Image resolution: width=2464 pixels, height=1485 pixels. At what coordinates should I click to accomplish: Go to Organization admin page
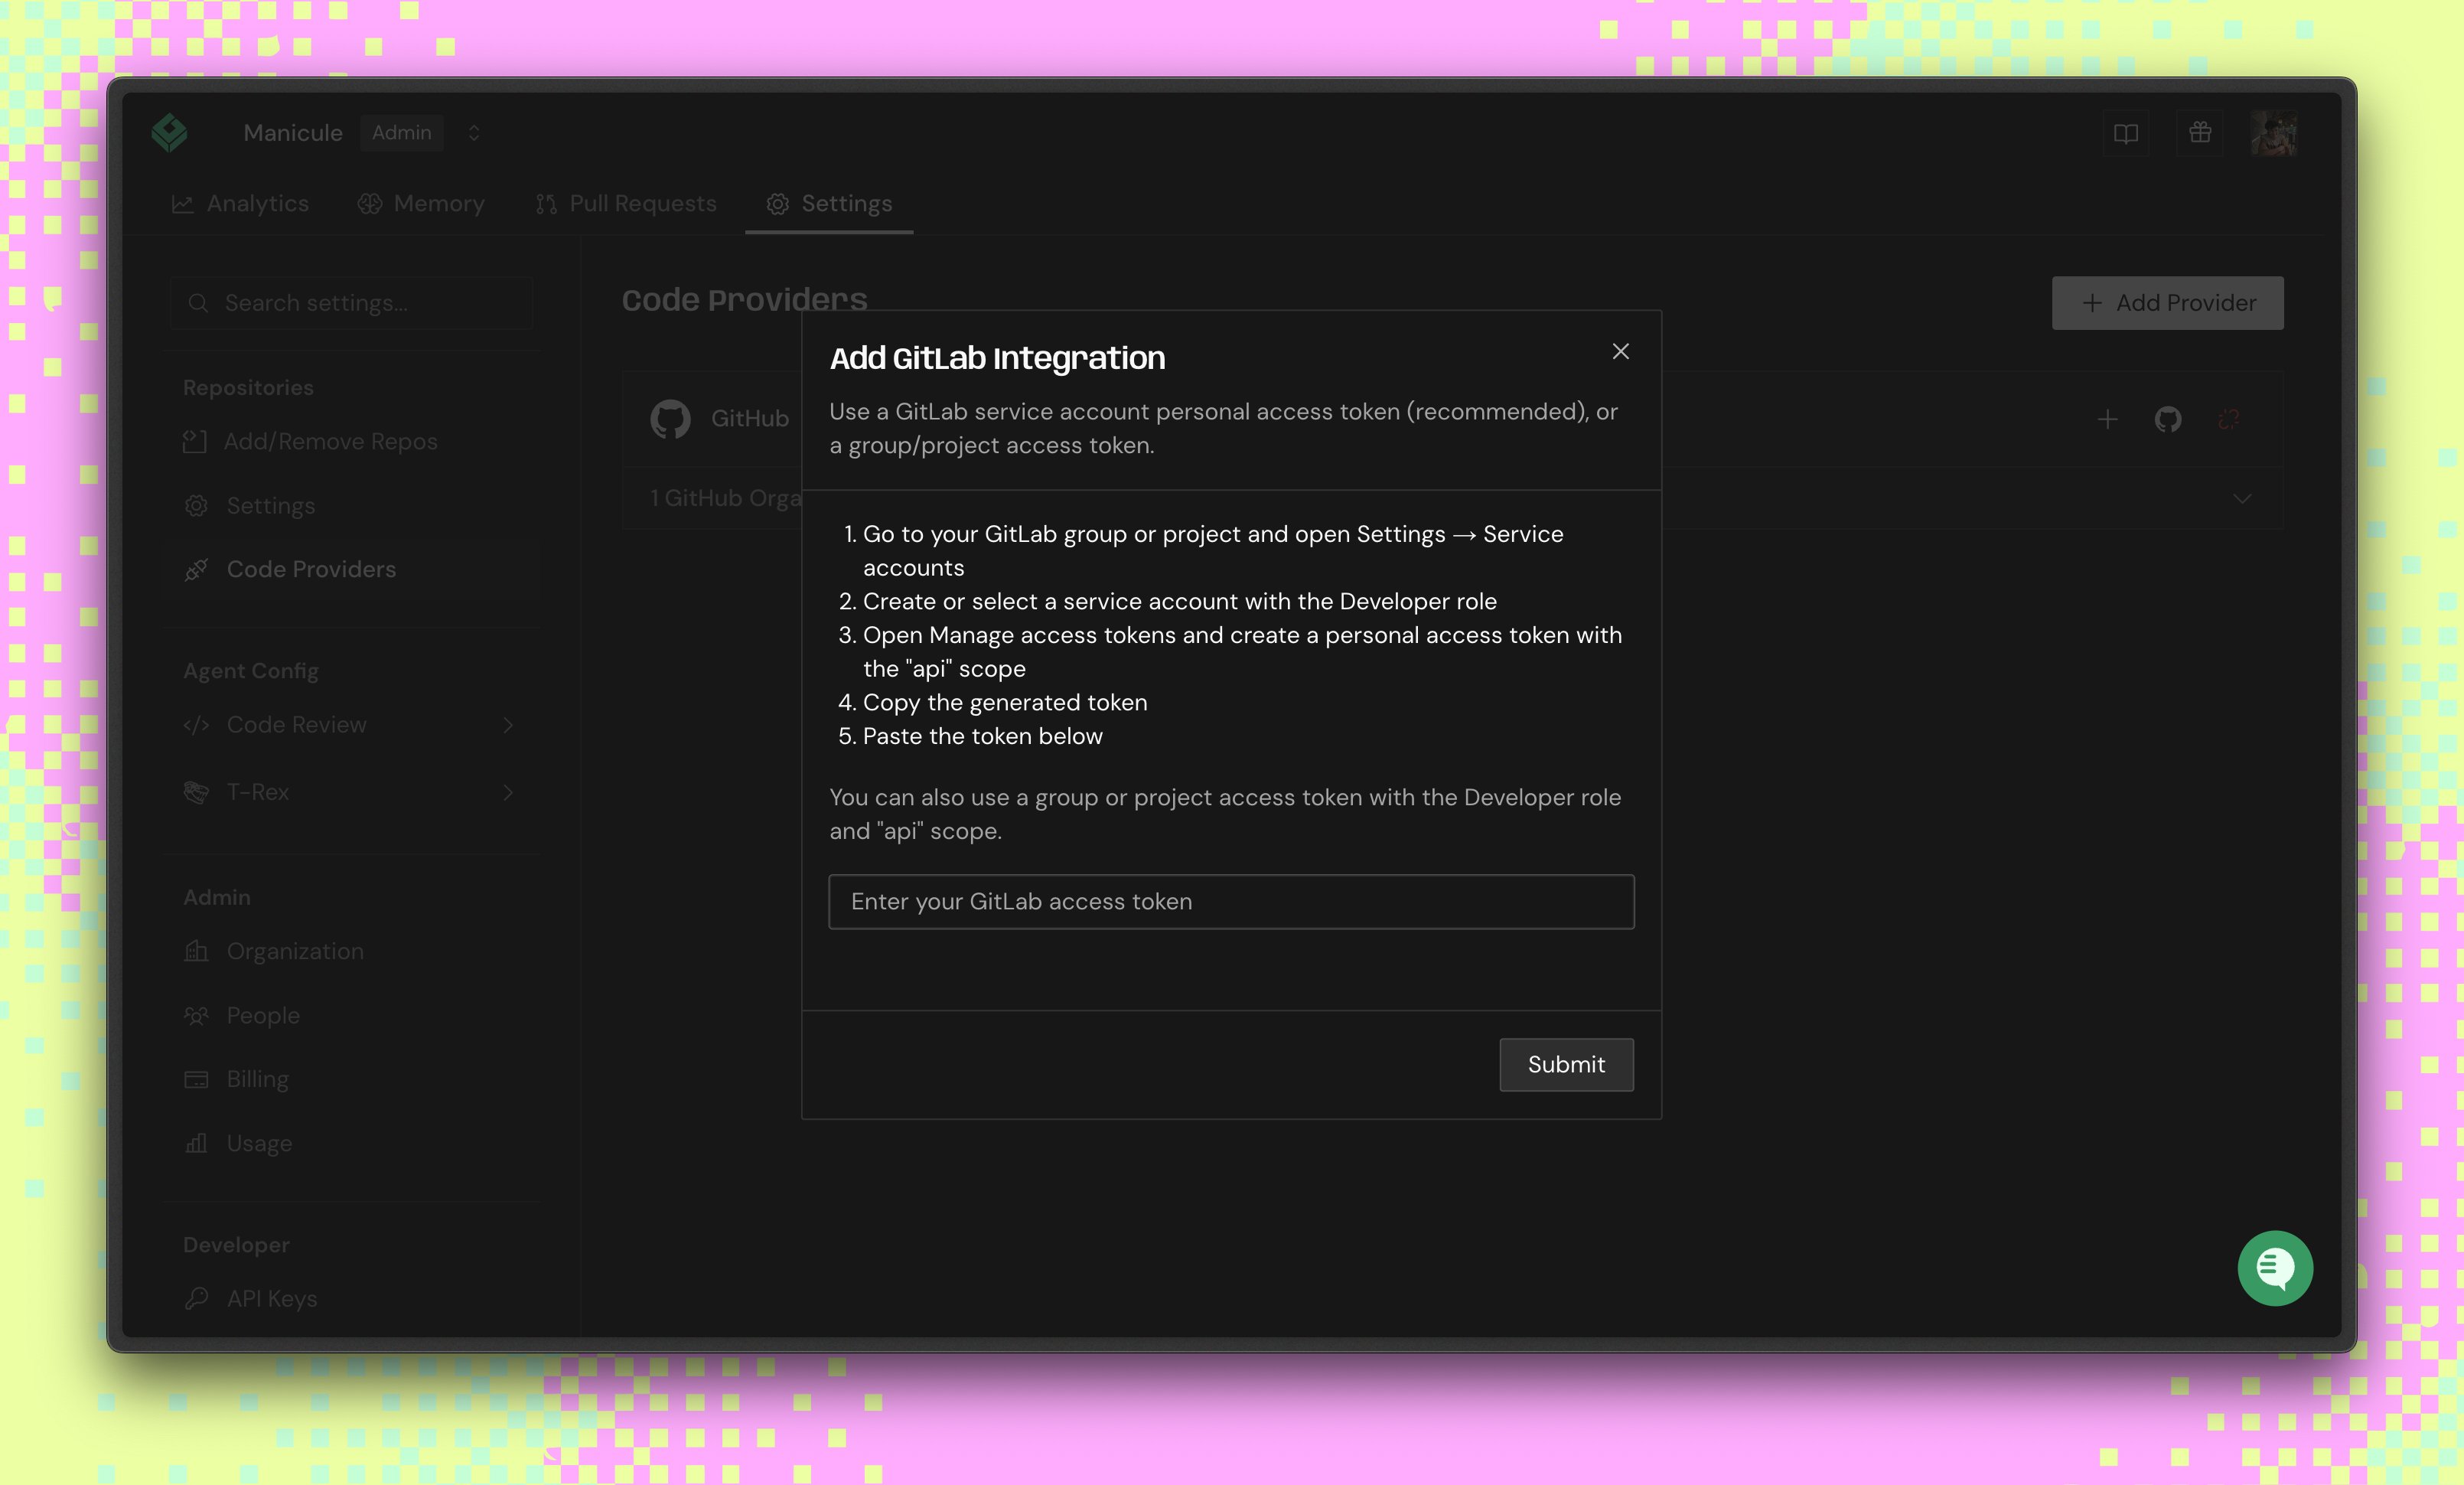(x=275, y=951)
